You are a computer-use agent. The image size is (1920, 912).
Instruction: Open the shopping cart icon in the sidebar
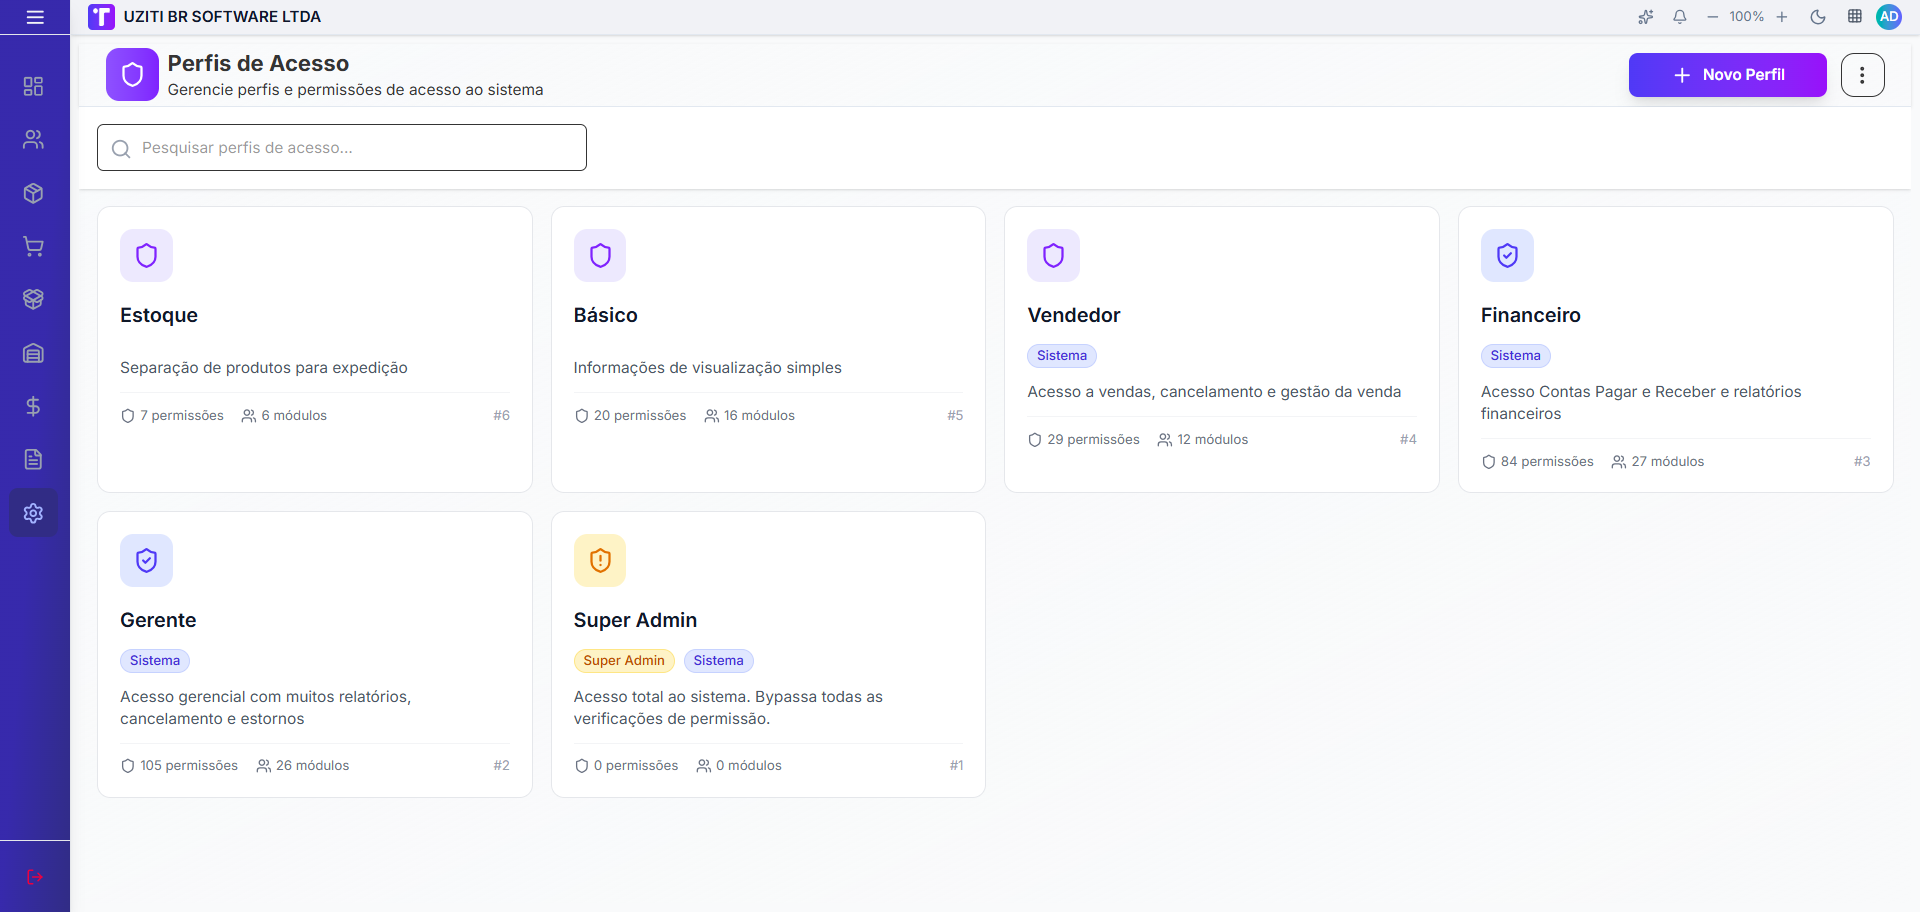(33, 246)
